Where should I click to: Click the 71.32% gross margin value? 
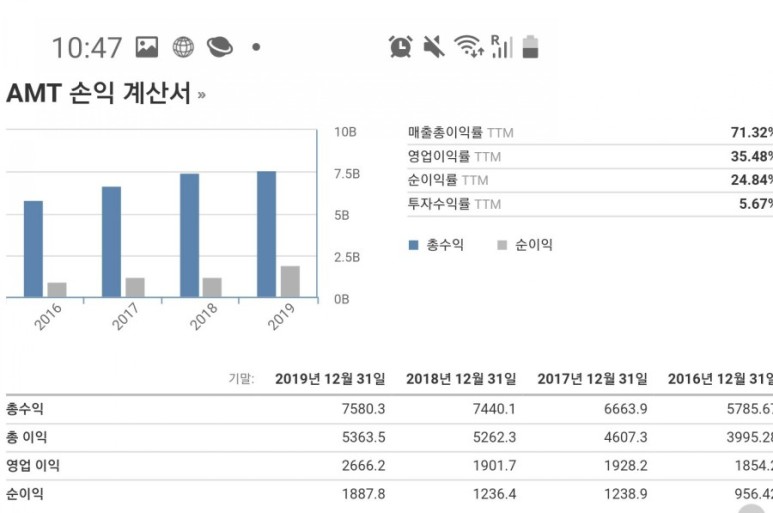(x=751, y=133)
